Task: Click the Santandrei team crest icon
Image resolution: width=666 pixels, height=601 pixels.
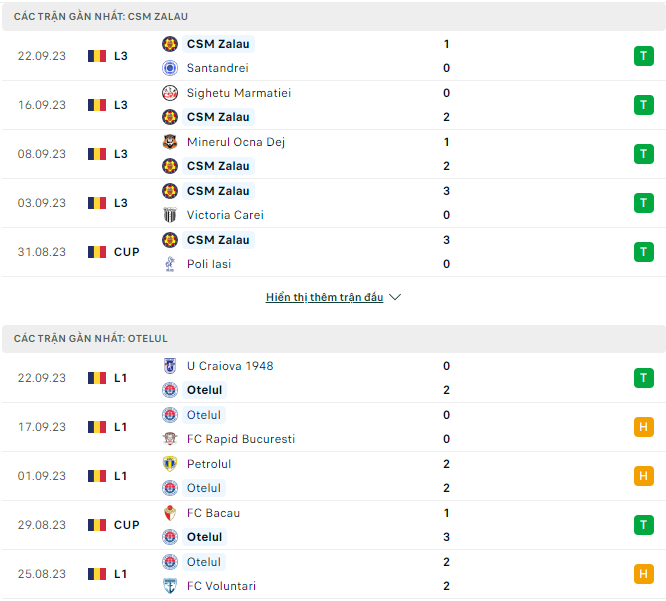Action: pyautogui.click(x=170, y=68)
